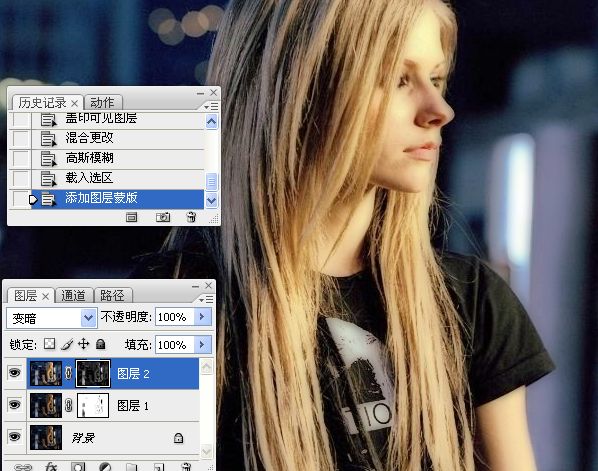The width and height of the screenshot is (598, 471).
Task: Switch to 动作 tab
Action: [102, 103]
